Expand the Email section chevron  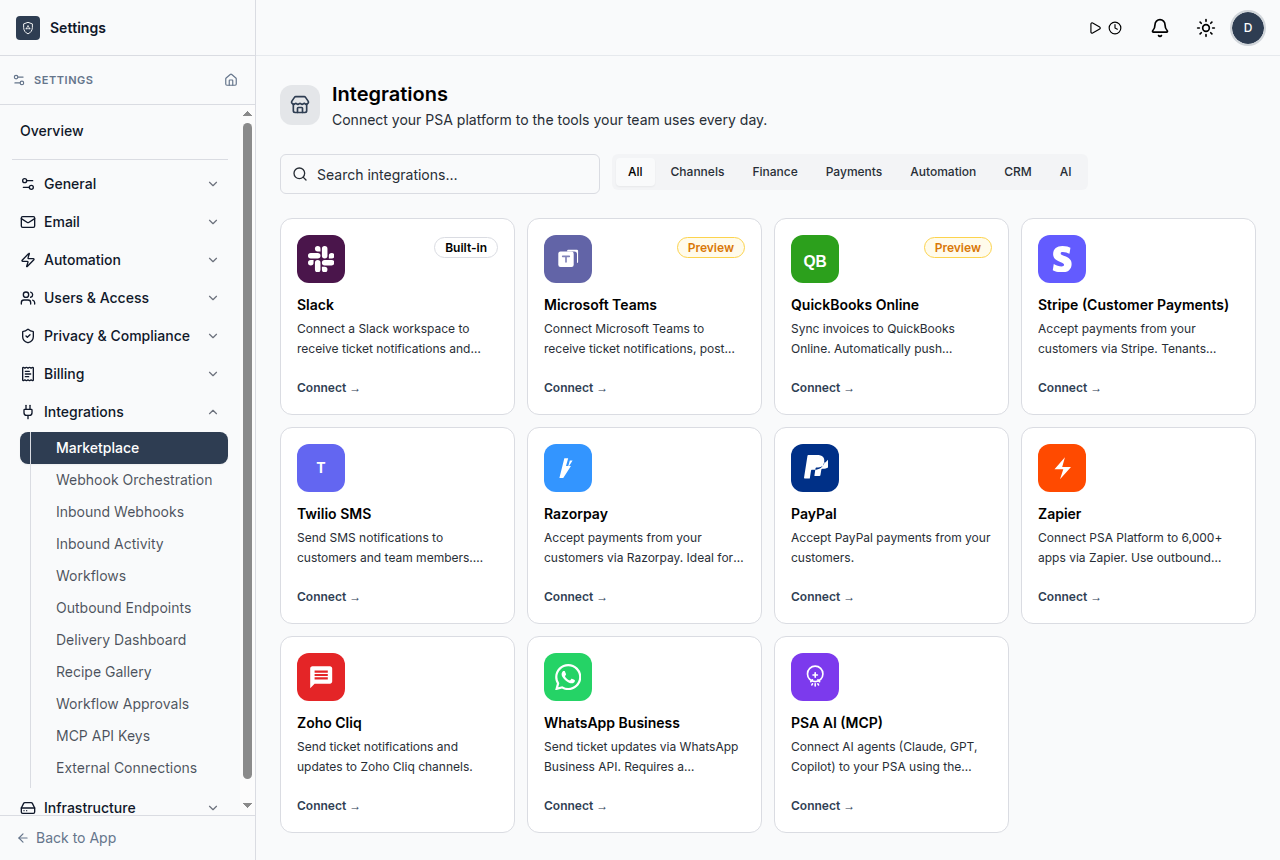click(x=213, y=222)
